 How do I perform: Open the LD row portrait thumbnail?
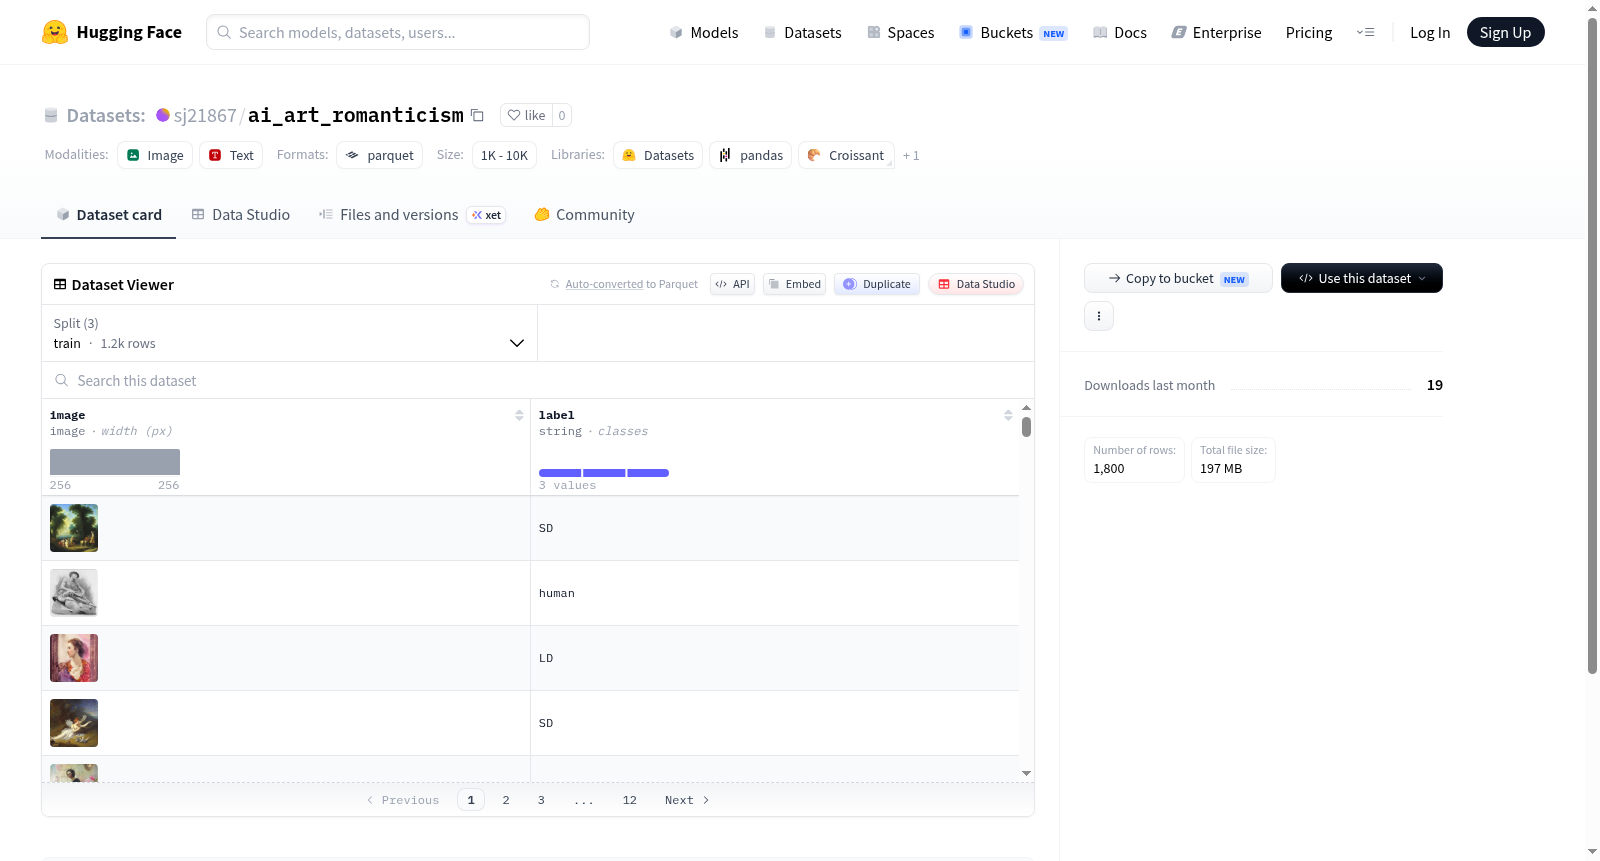tap(74, 658)
